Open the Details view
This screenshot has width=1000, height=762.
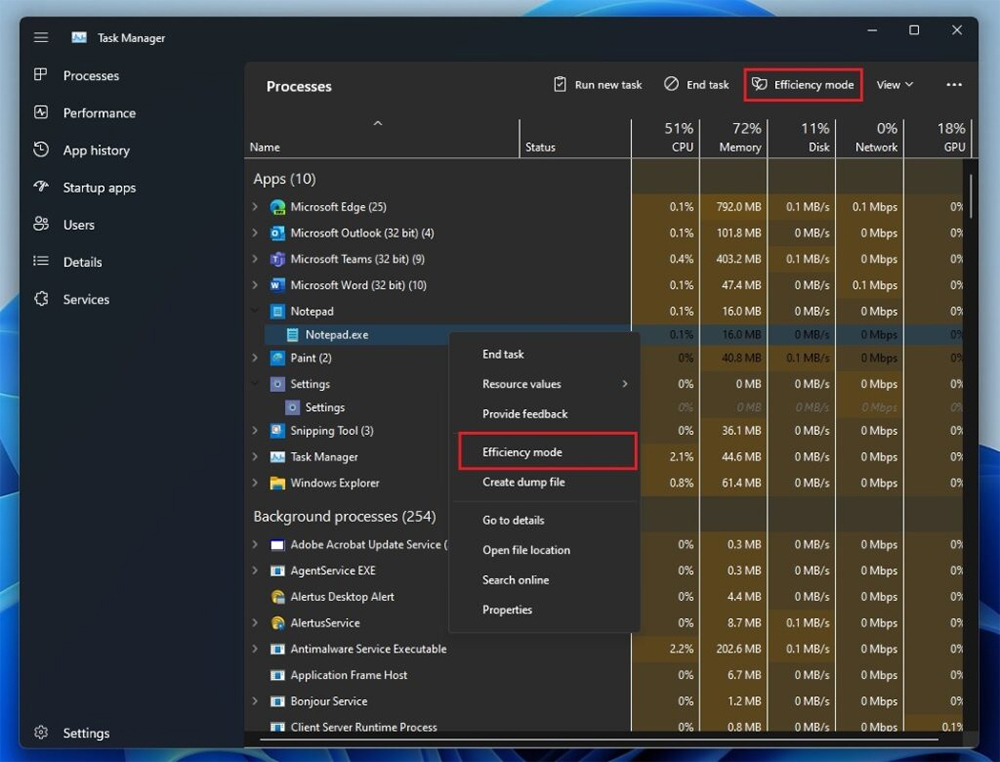pos(40,262)
